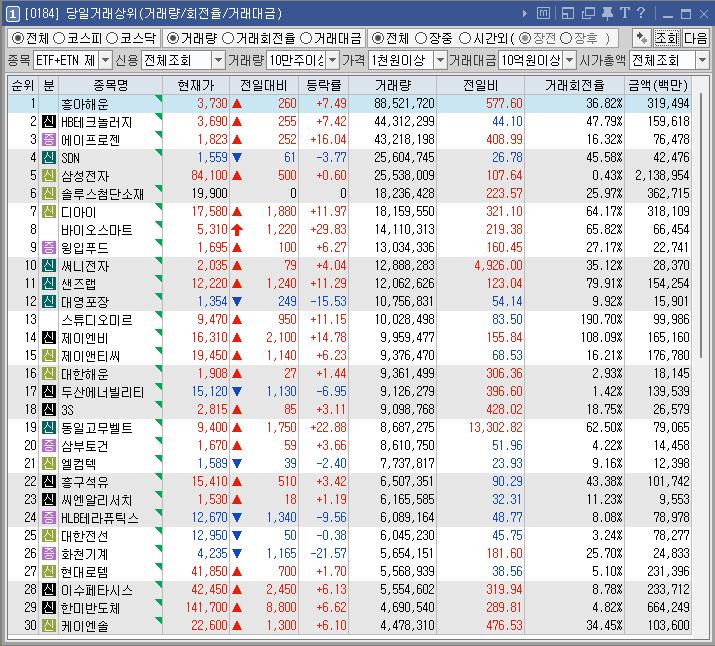This screenshot has height=646, width=715.
Task: Sort by the 종목명 column header
Action: (x=110, y=85)
